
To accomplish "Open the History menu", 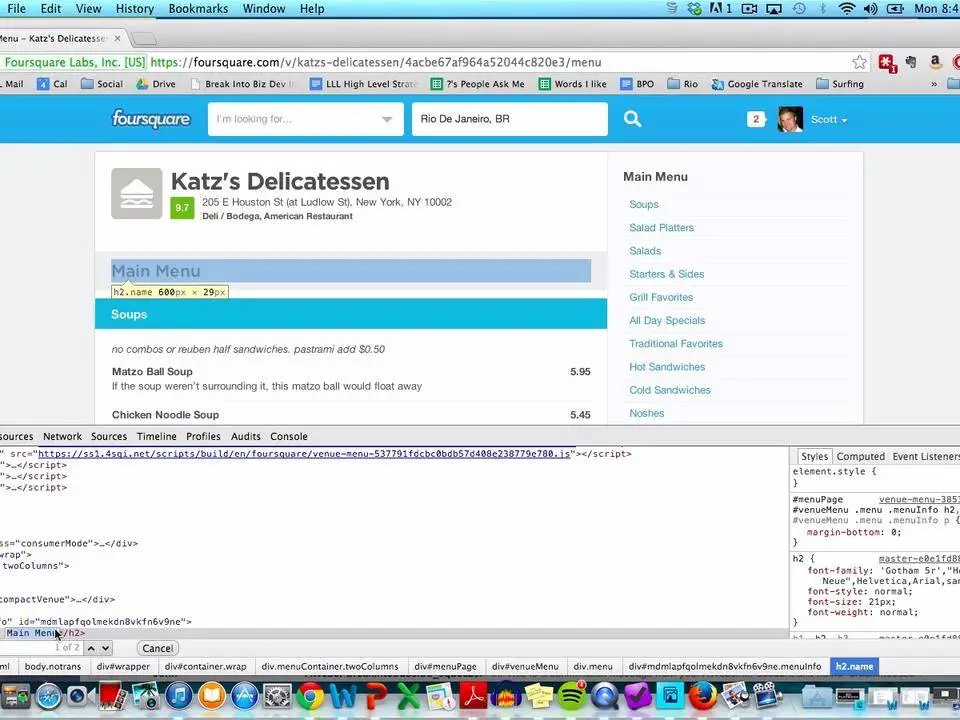I will [135, 9].
